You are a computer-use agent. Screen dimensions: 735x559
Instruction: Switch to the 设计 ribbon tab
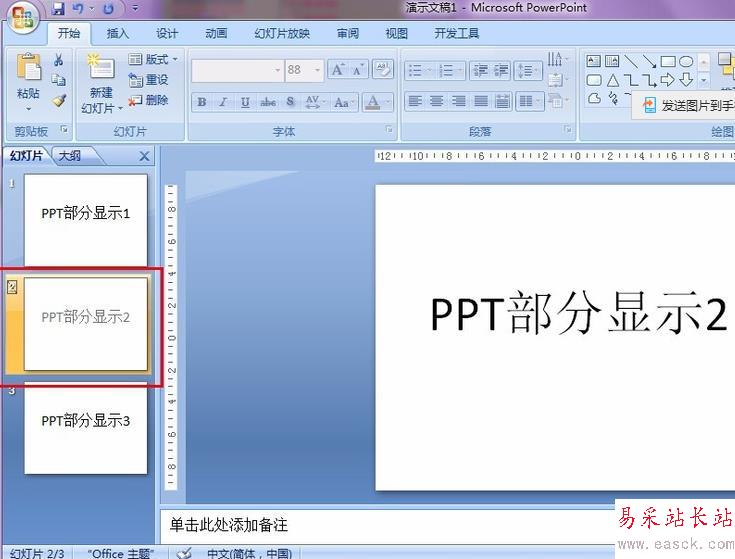click(x=167, y=33)
